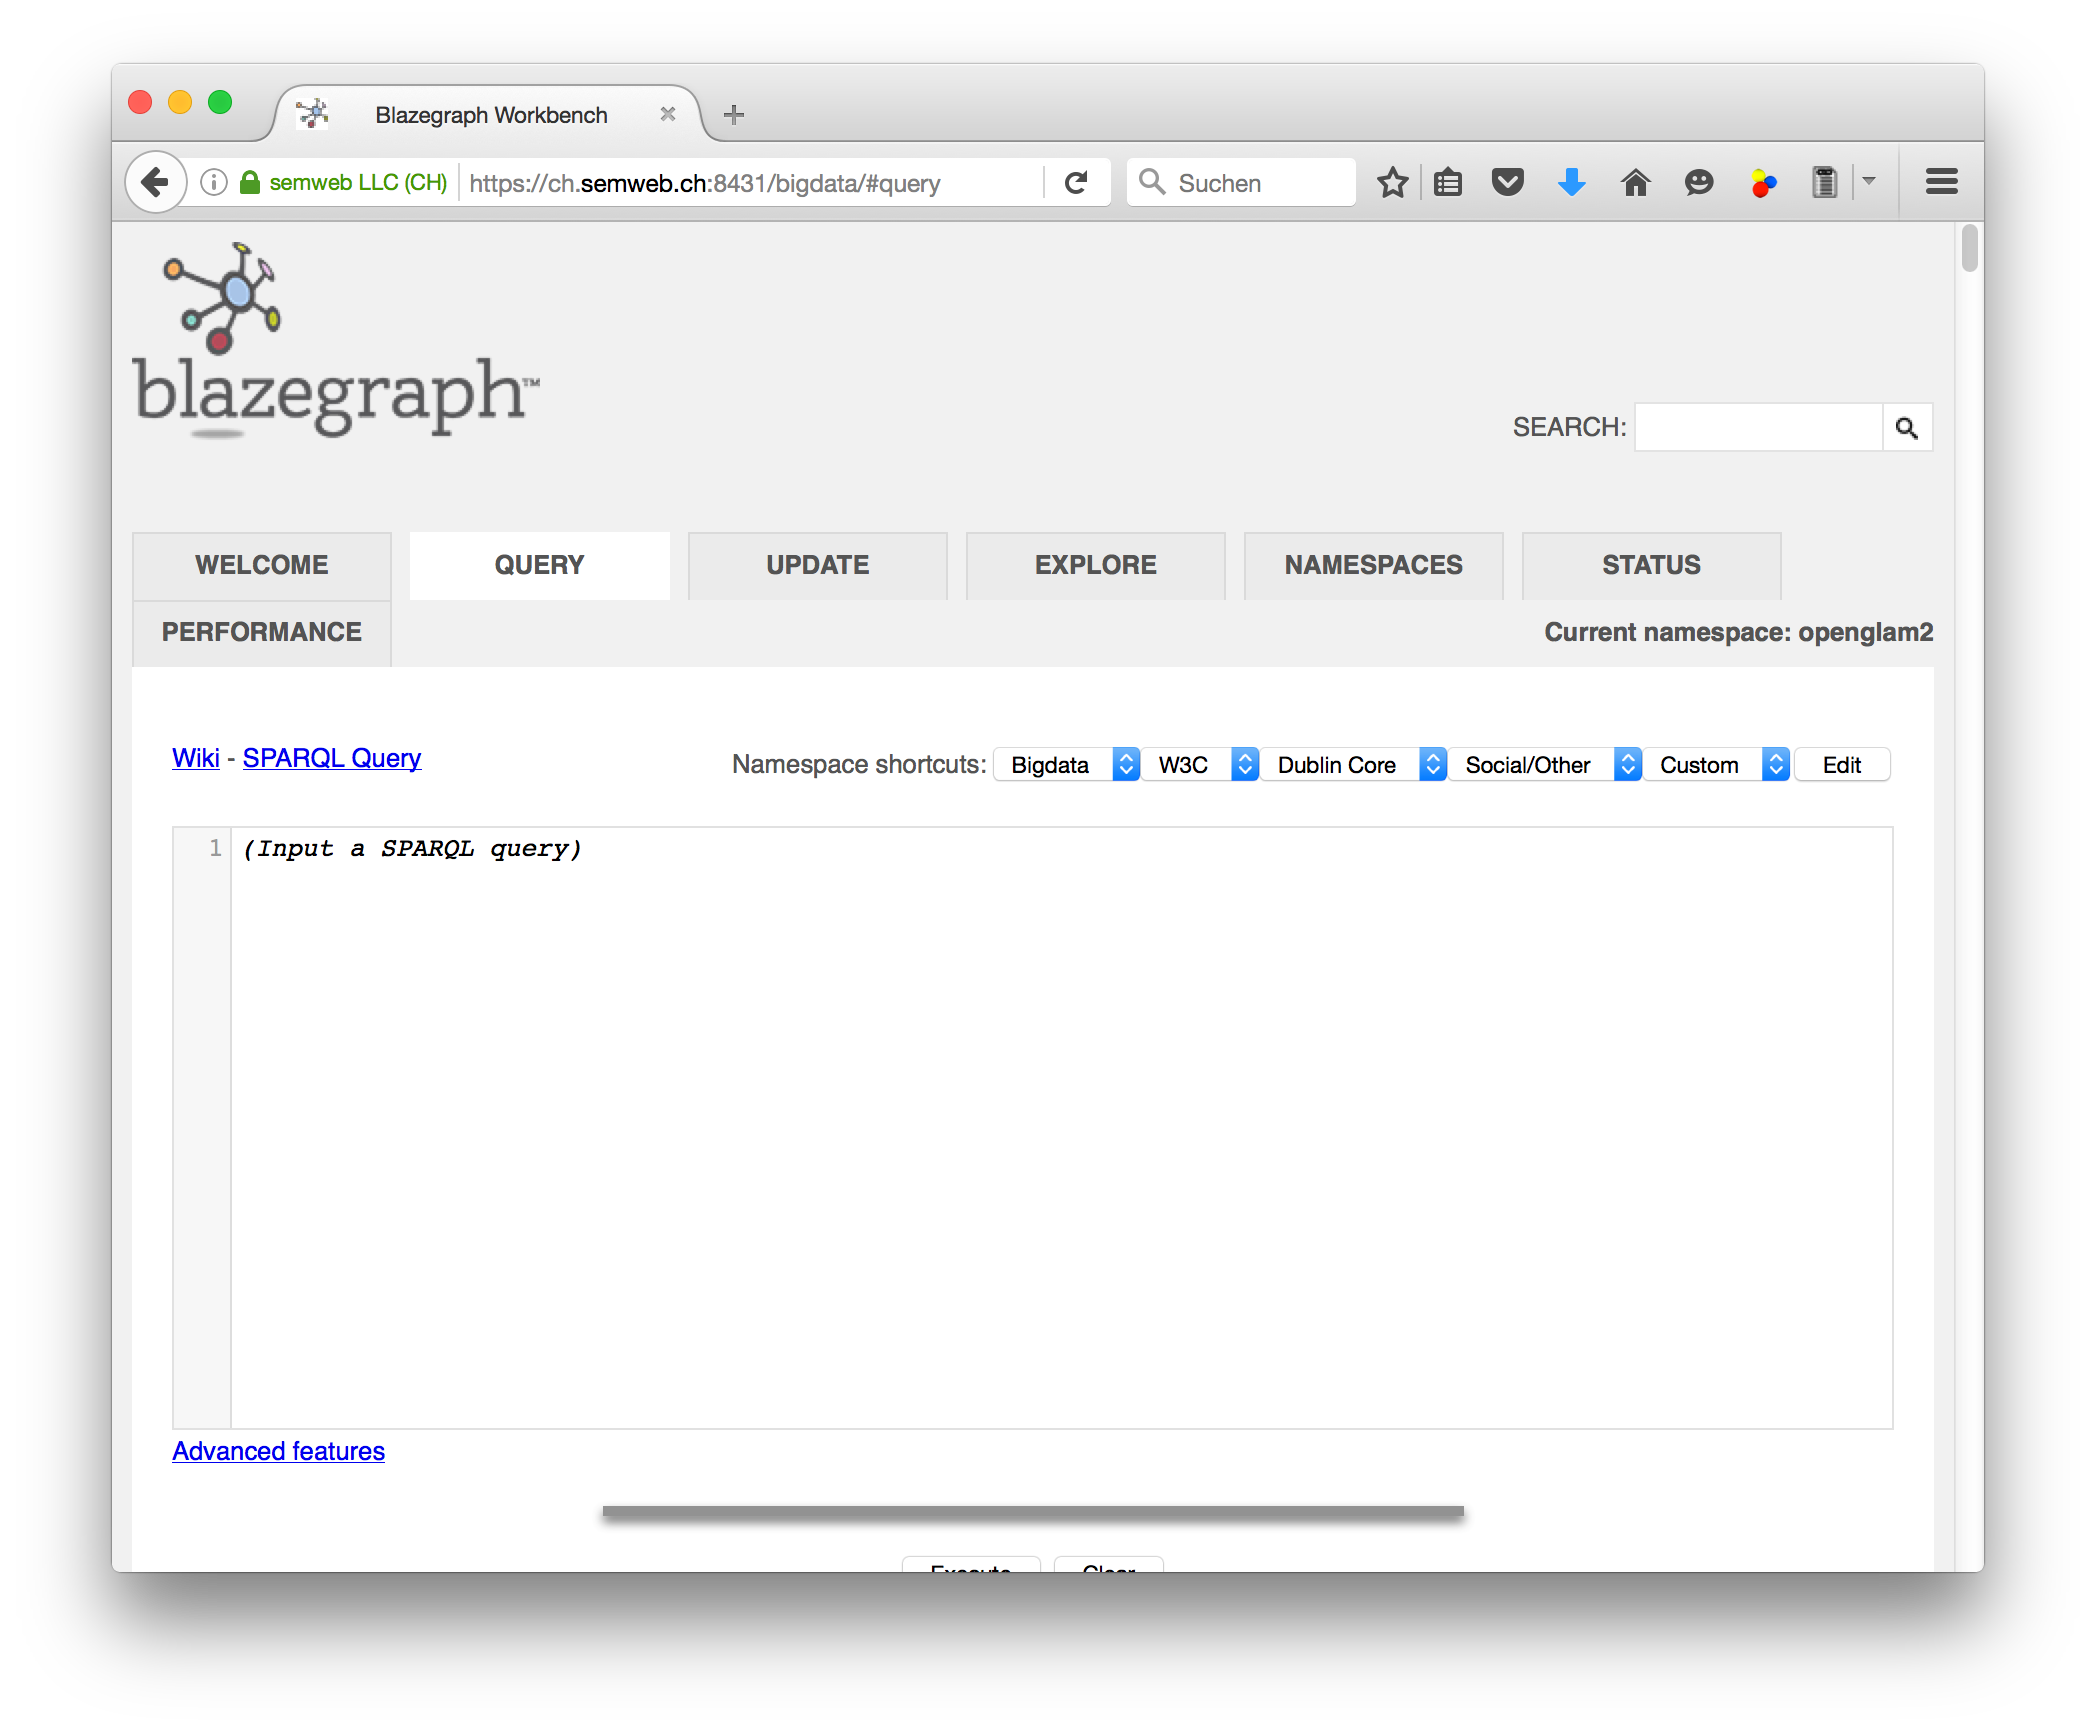Expand the Social/Other shortcuts dropdown

(1544, 765)
